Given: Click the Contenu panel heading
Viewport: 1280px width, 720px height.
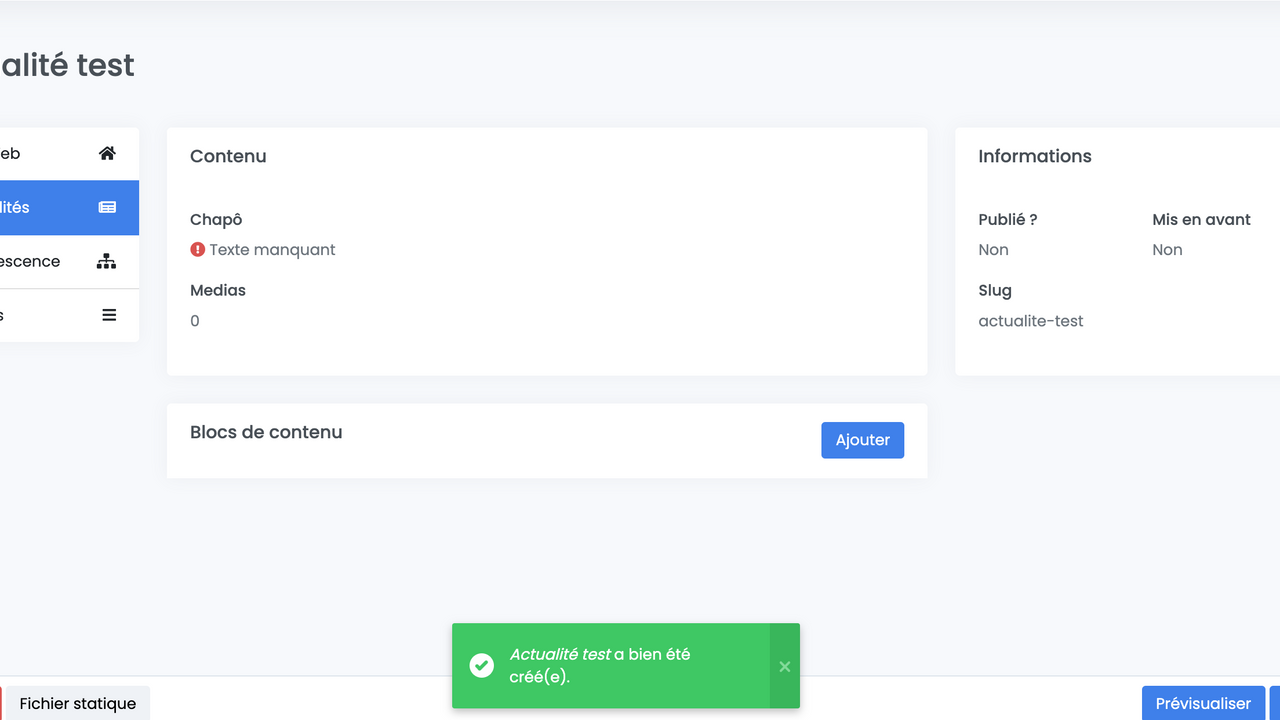Looking at the screenshot, I should [x=228, y=156].
